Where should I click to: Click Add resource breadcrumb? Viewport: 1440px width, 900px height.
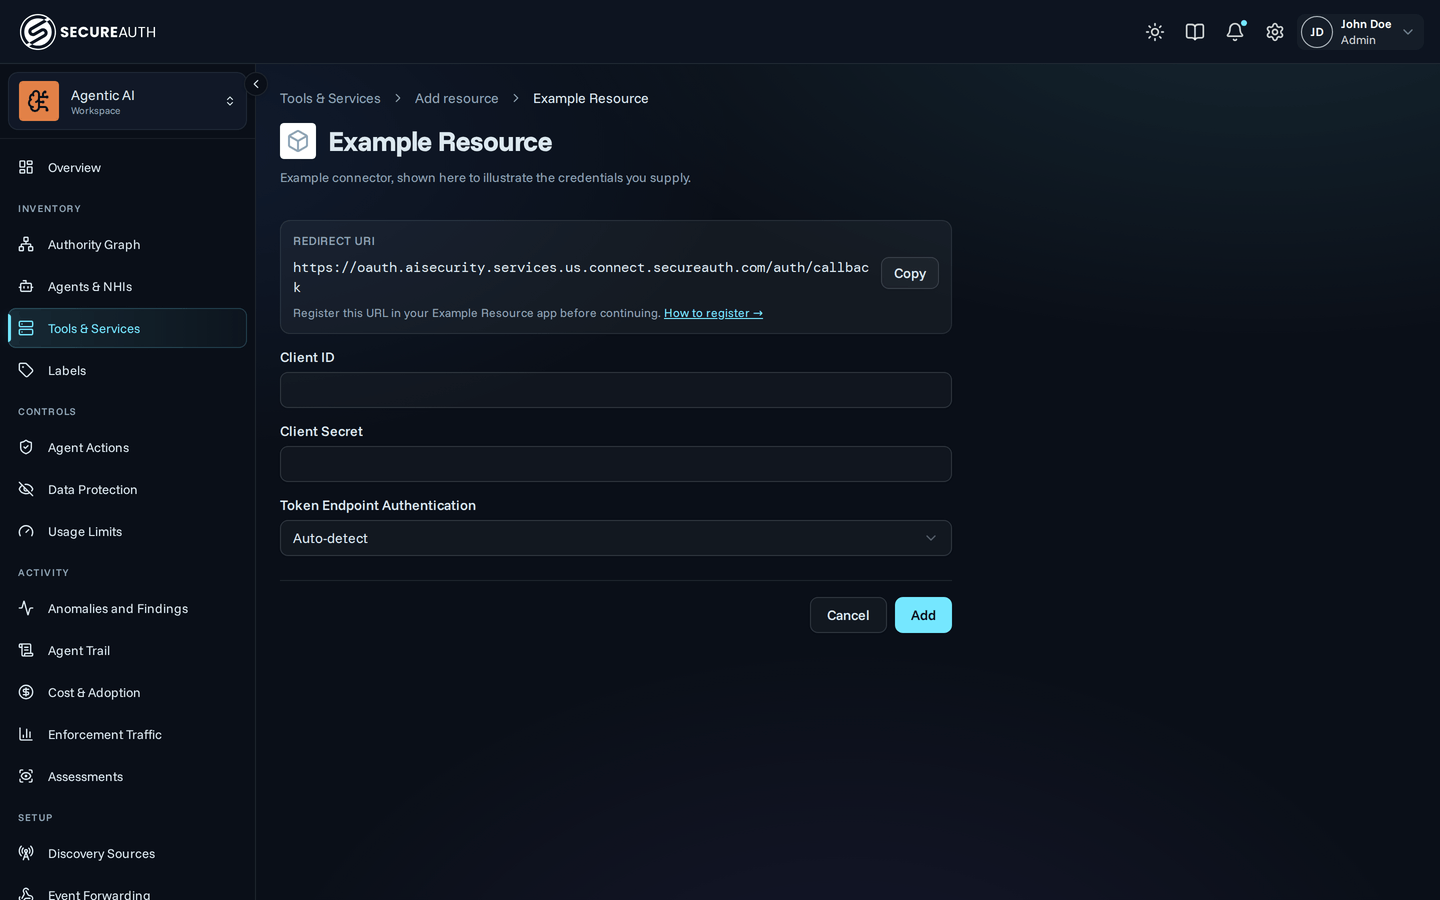click(456, 98)
